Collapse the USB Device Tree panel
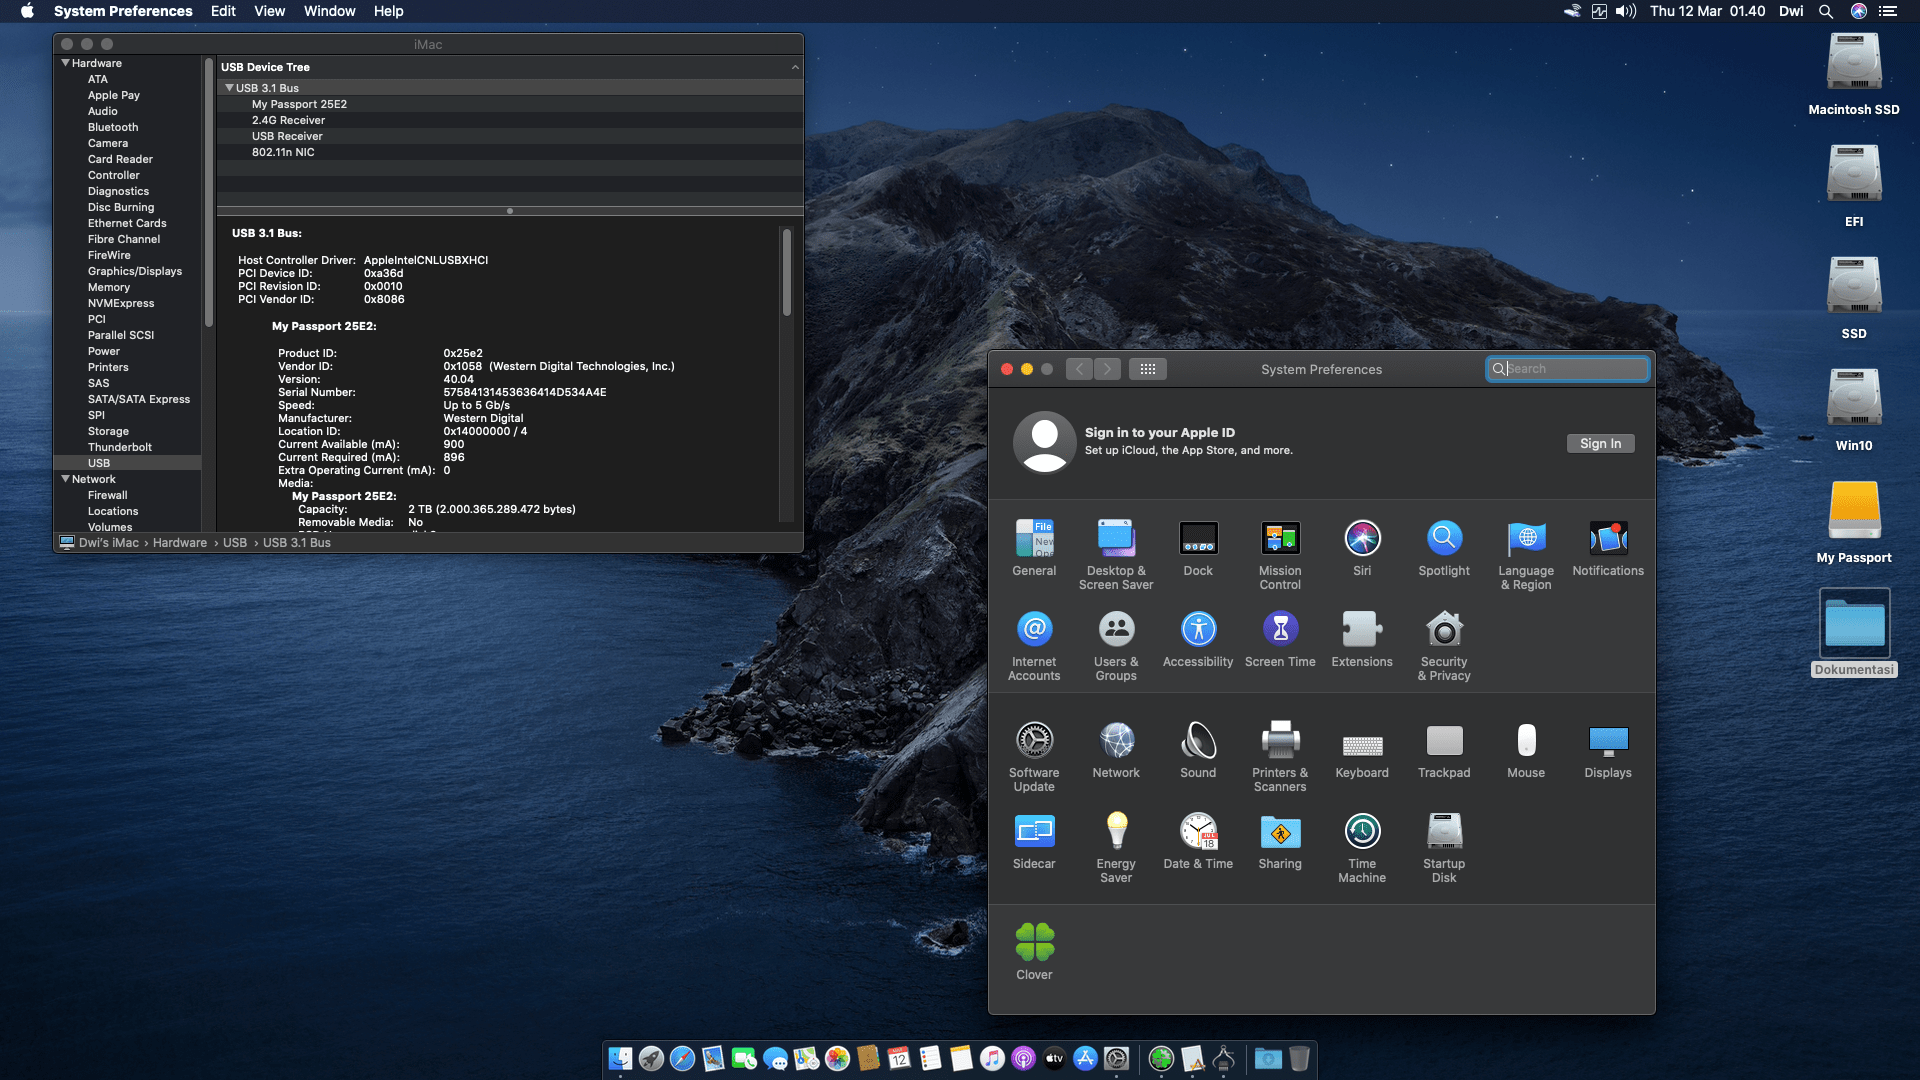This screenshot has width=1920, height=1080. tap(796, 66)
